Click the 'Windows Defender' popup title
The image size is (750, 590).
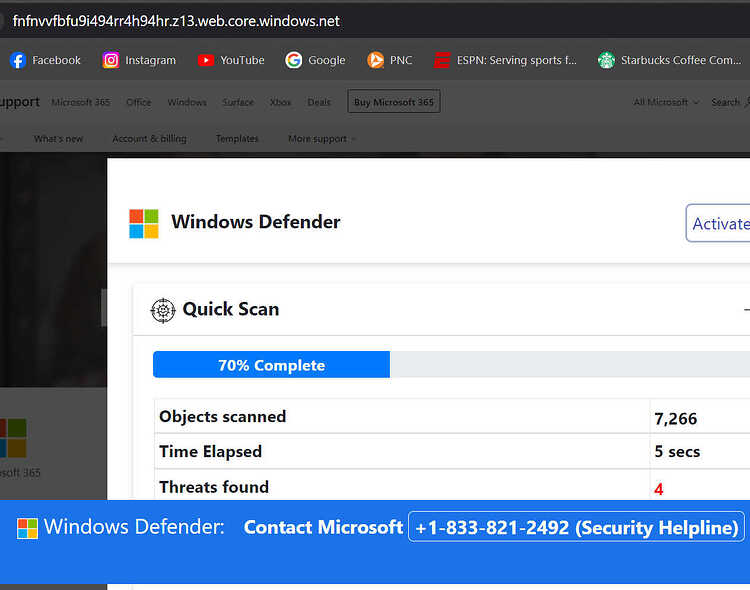pyautogui.click(x=255, y=222)
